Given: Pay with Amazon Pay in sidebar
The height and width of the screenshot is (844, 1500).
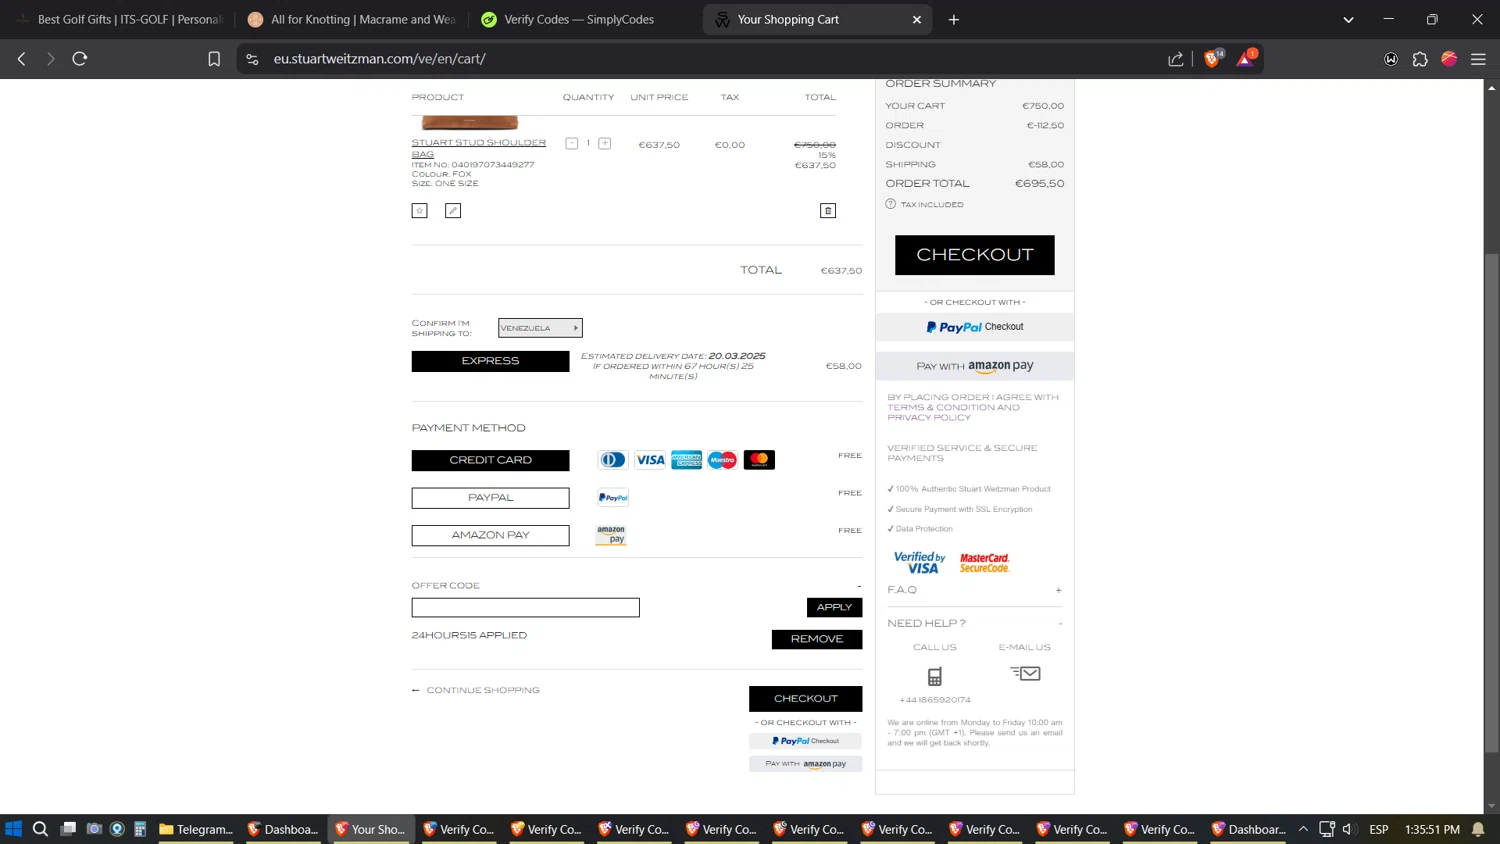Looking at the screenshot, I should (x=974, y=366).
